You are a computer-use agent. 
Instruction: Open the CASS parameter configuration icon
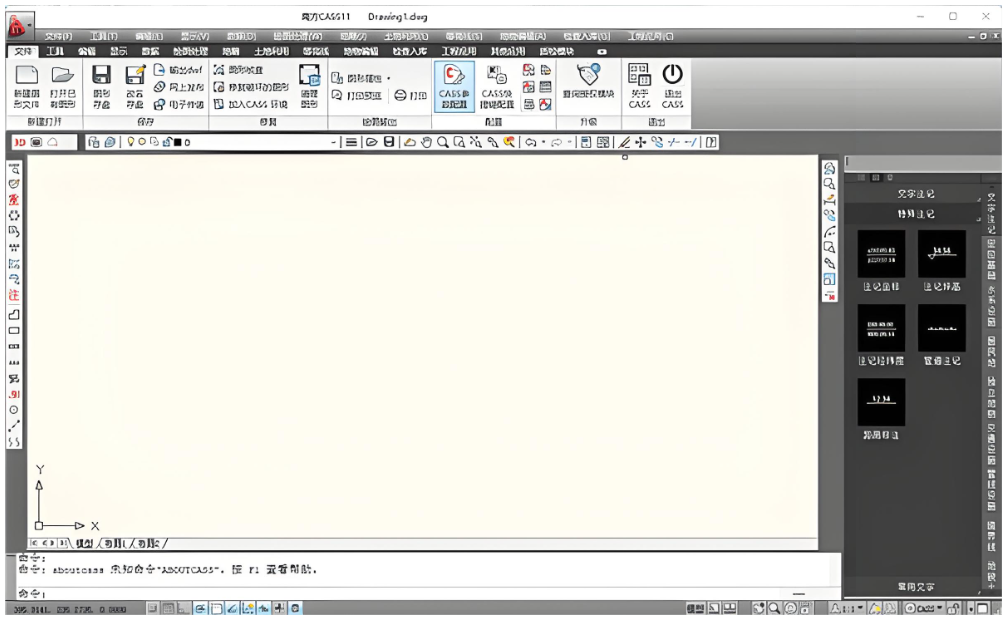[454, 76]
